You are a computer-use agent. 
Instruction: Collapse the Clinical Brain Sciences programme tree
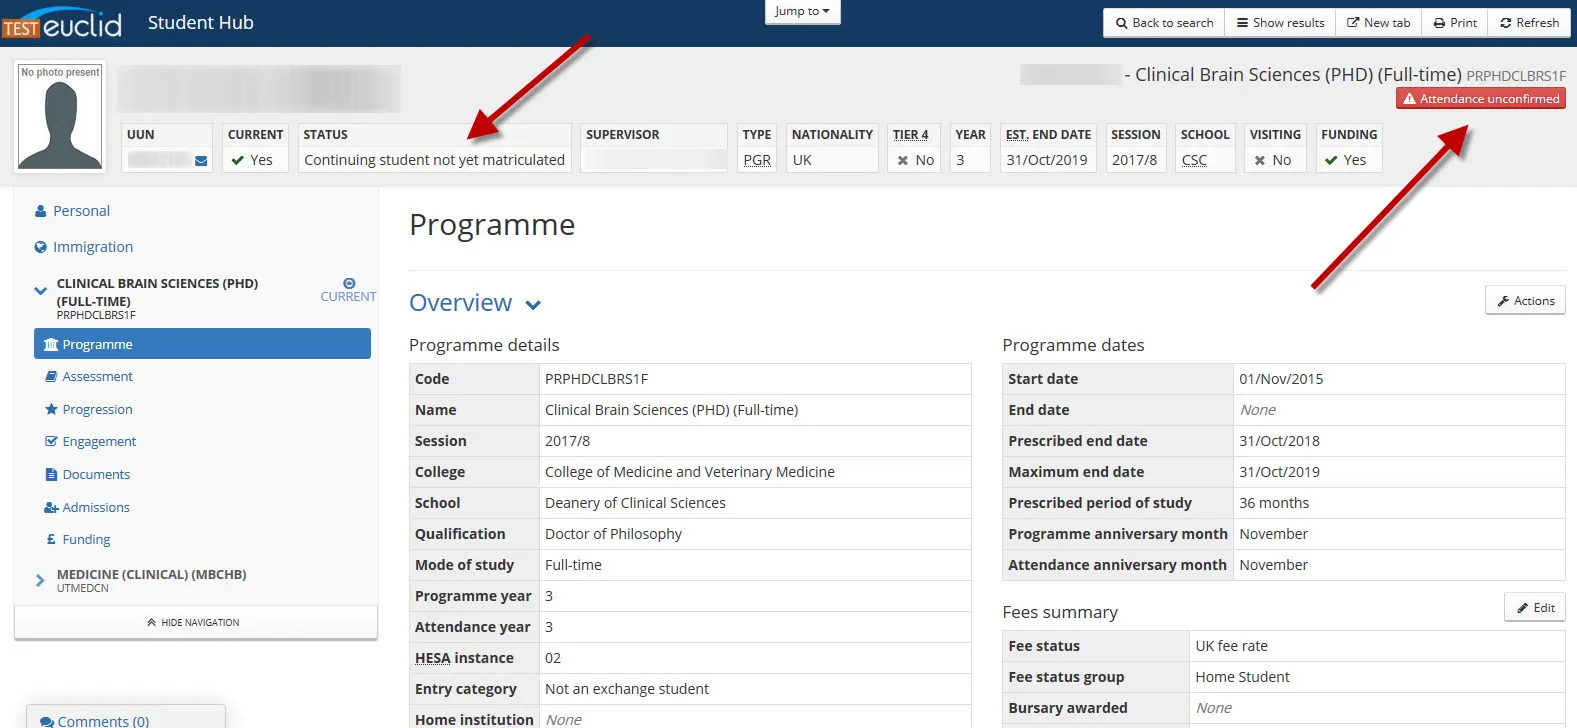(x=40, y=291)
